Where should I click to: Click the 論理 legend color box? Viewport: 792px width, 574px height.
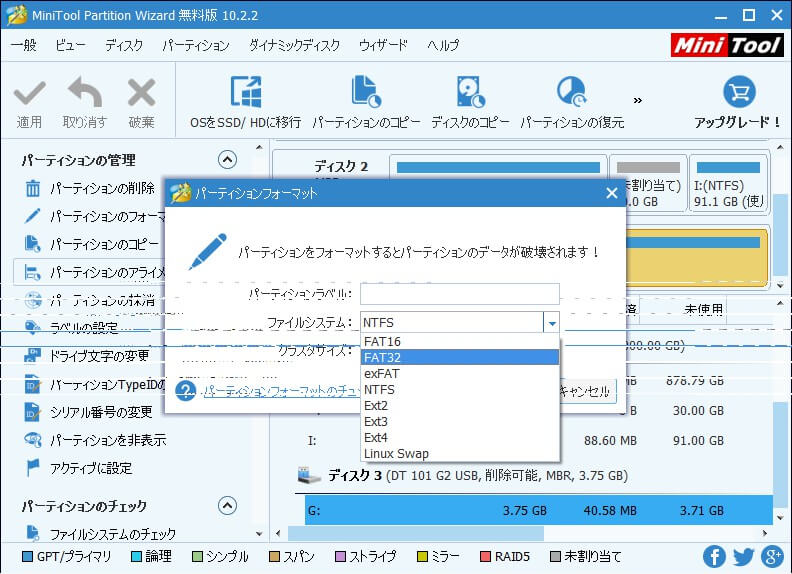(136, 556)
